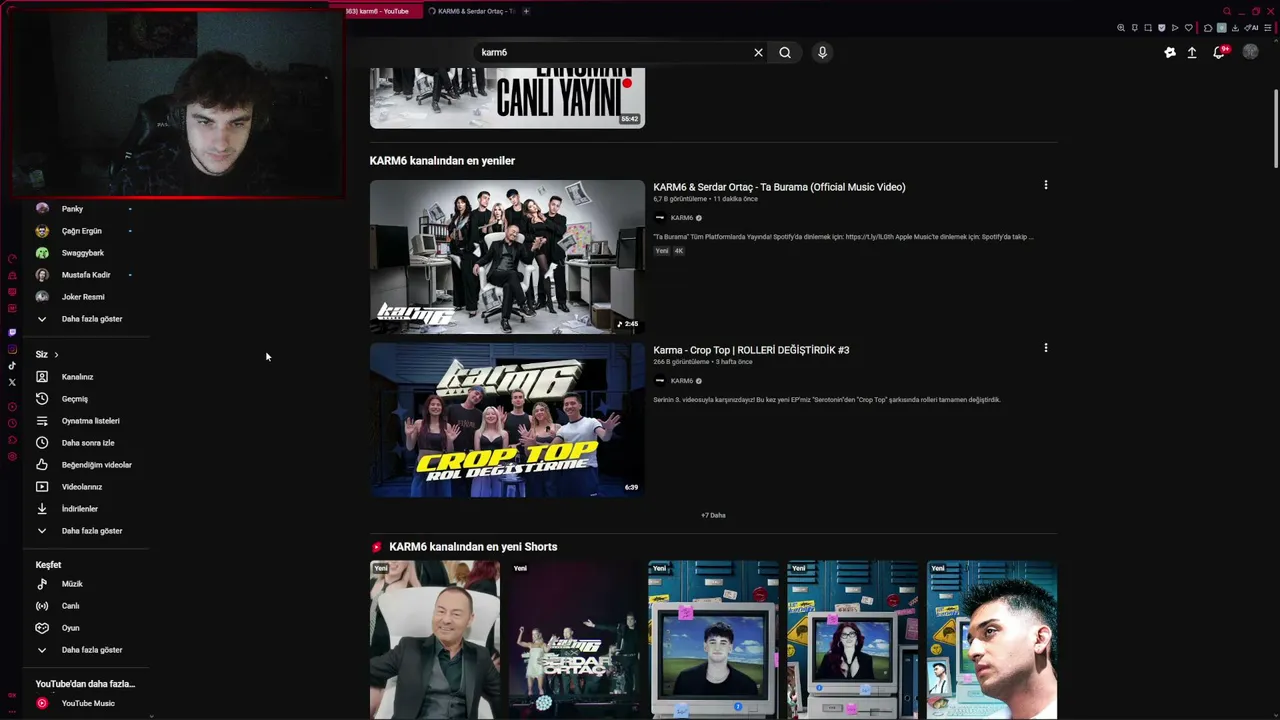
Task: Open the 'SERDAR ORTAÇ' stage Short thumbnail
Action: click(x=574, y=640)
